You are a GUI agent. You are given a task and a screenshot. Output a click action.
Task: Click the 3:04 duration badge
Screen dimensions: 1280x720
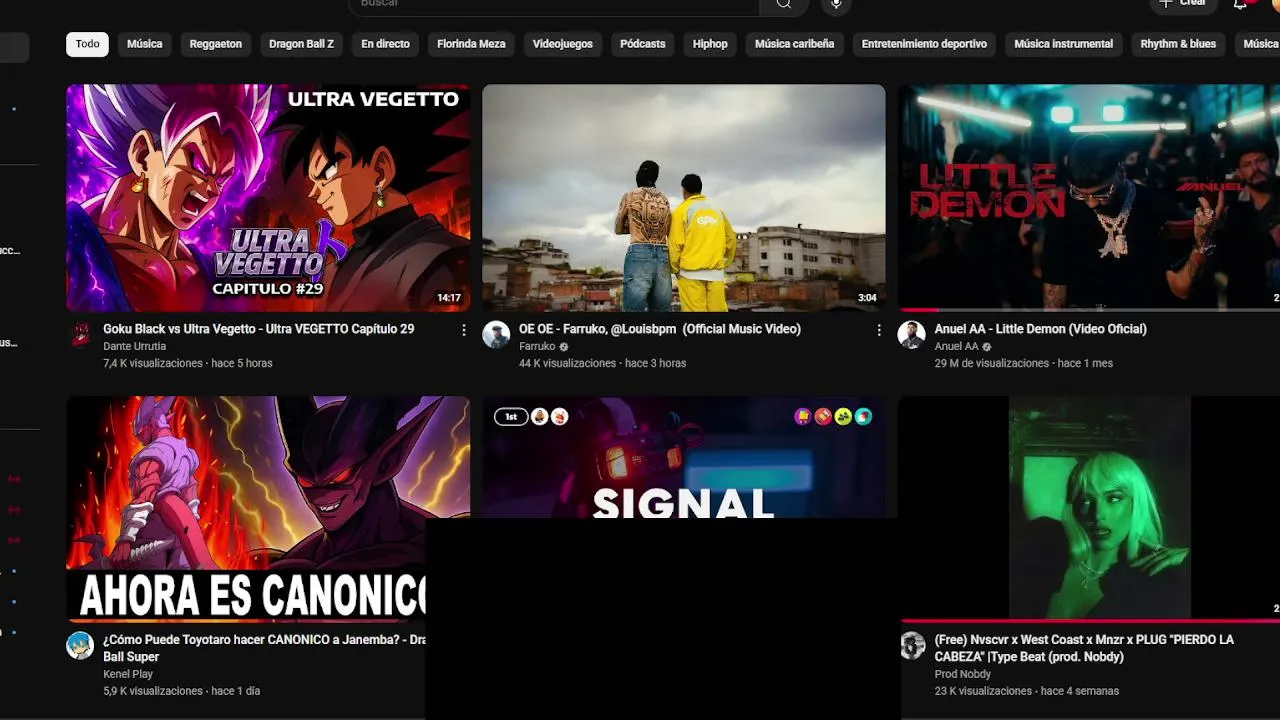pyautogui.click(x=867, y=298)
